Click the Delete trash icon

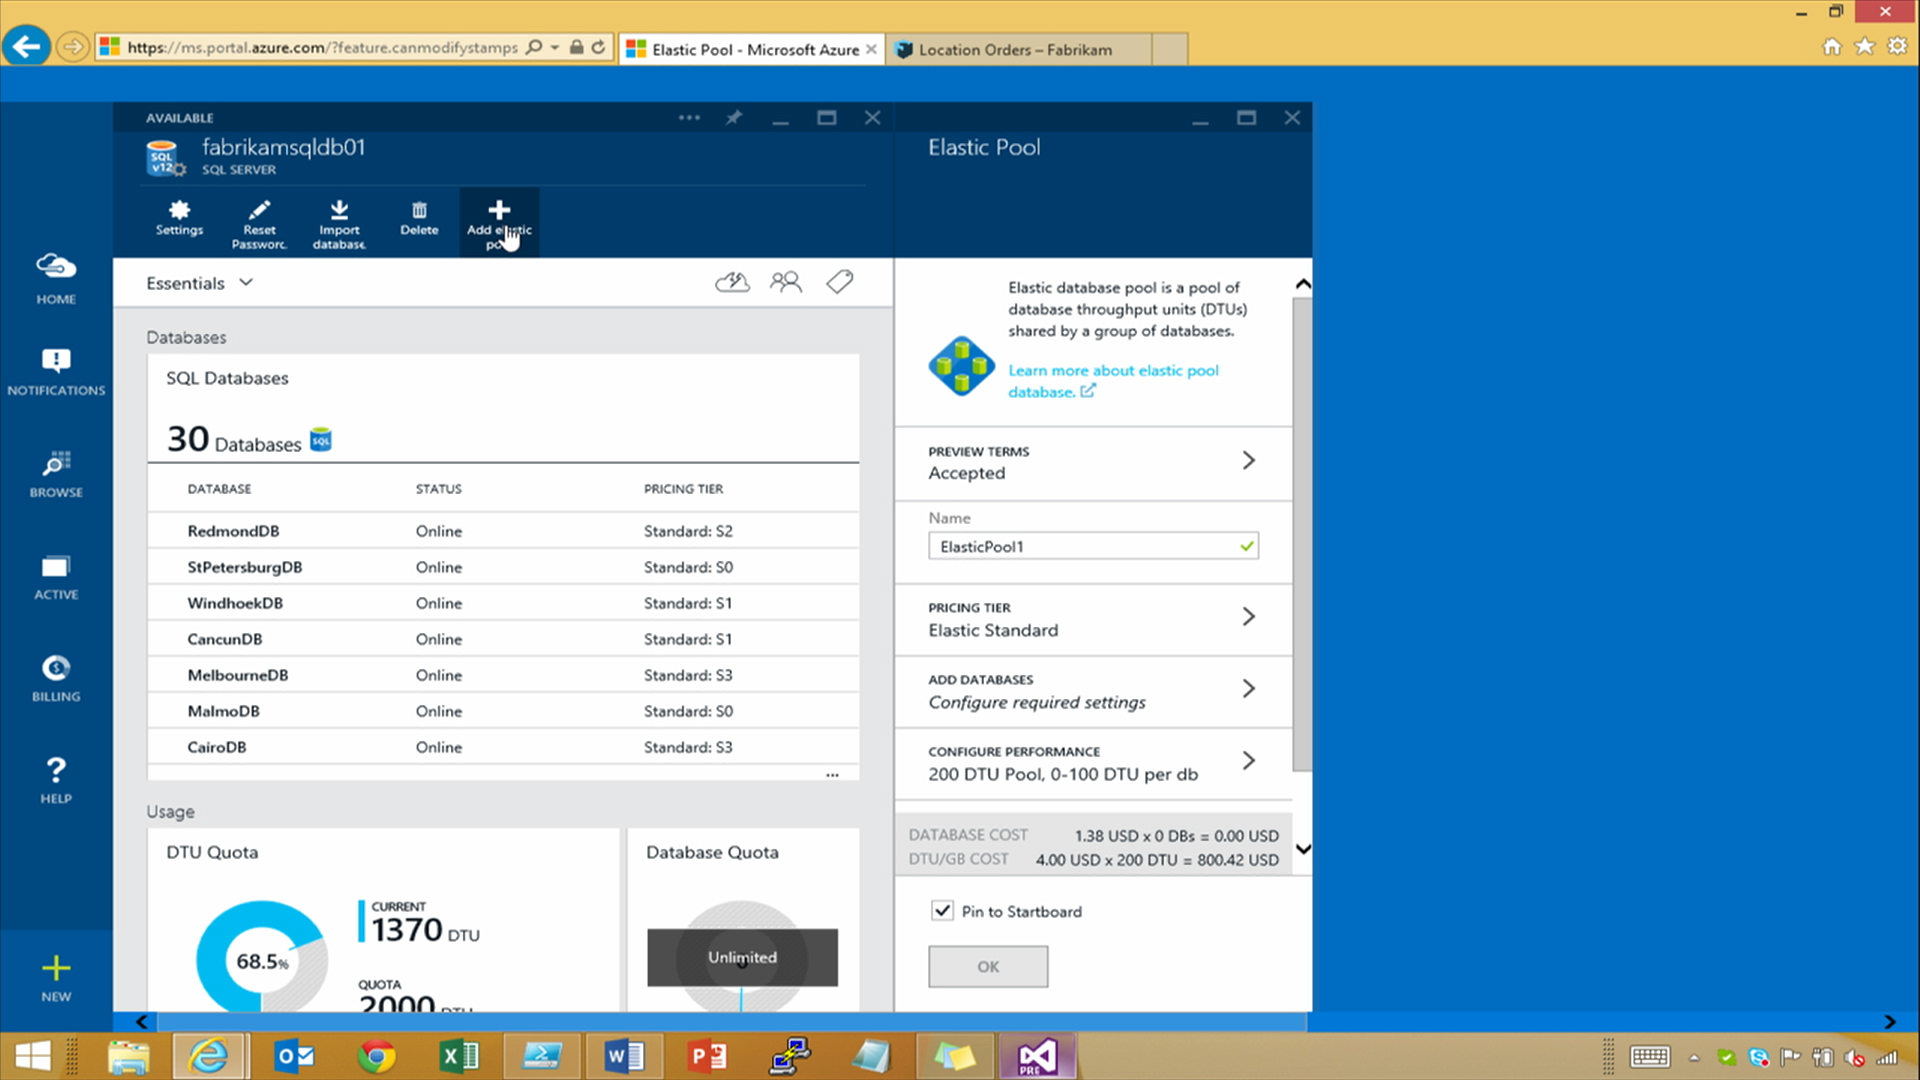pos(419,210)
